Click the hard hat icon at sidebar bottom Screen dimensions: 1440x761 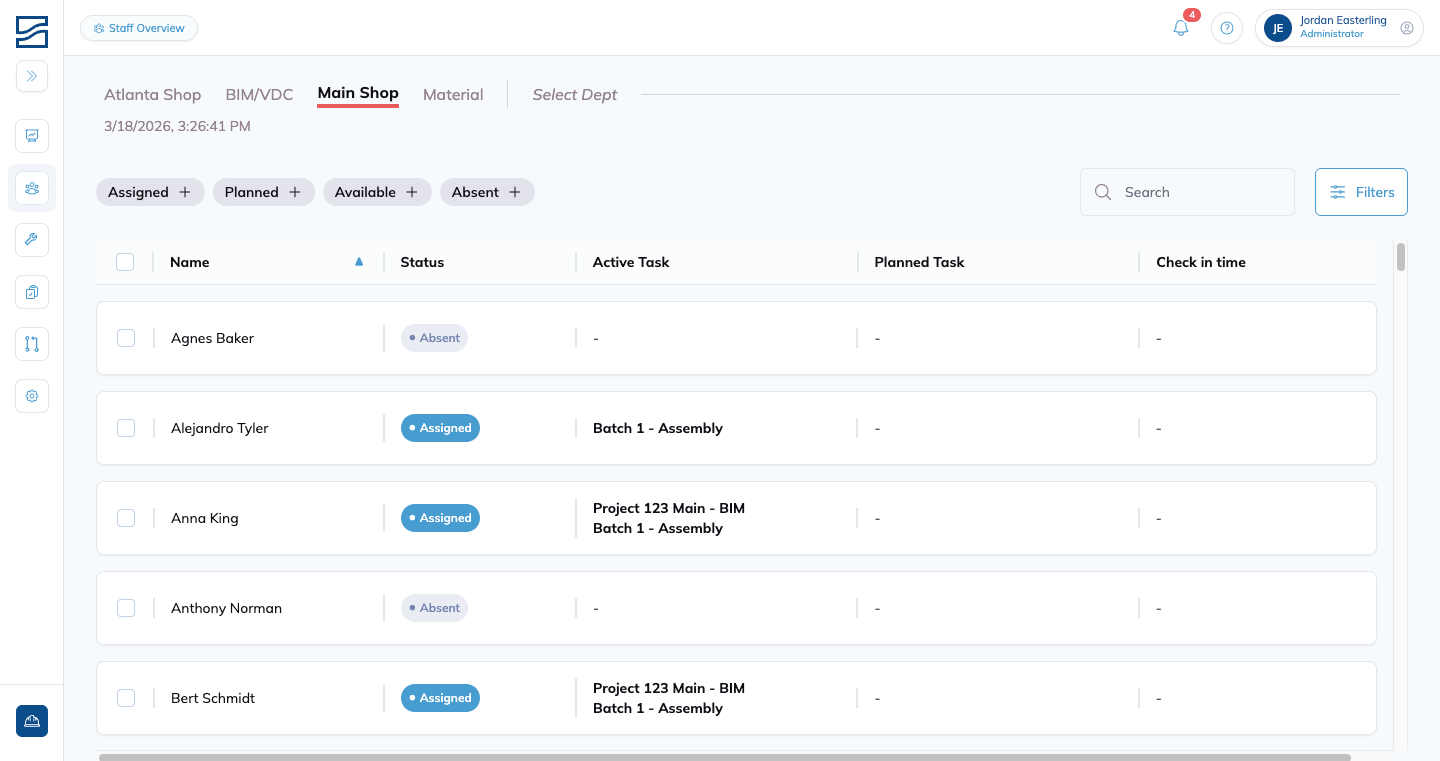(32, 721)
